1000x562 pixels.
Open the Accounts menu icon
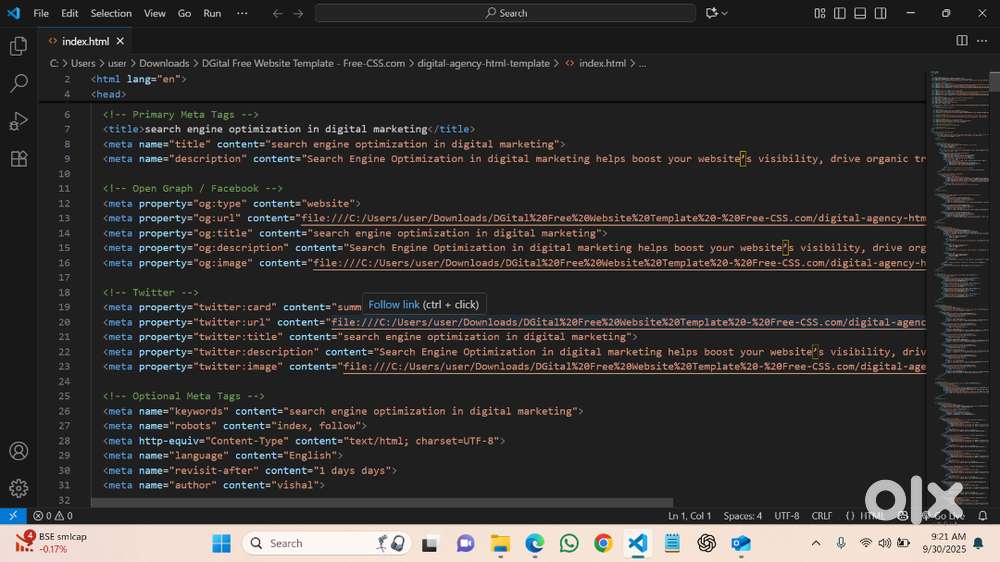[x=18, y=451]
